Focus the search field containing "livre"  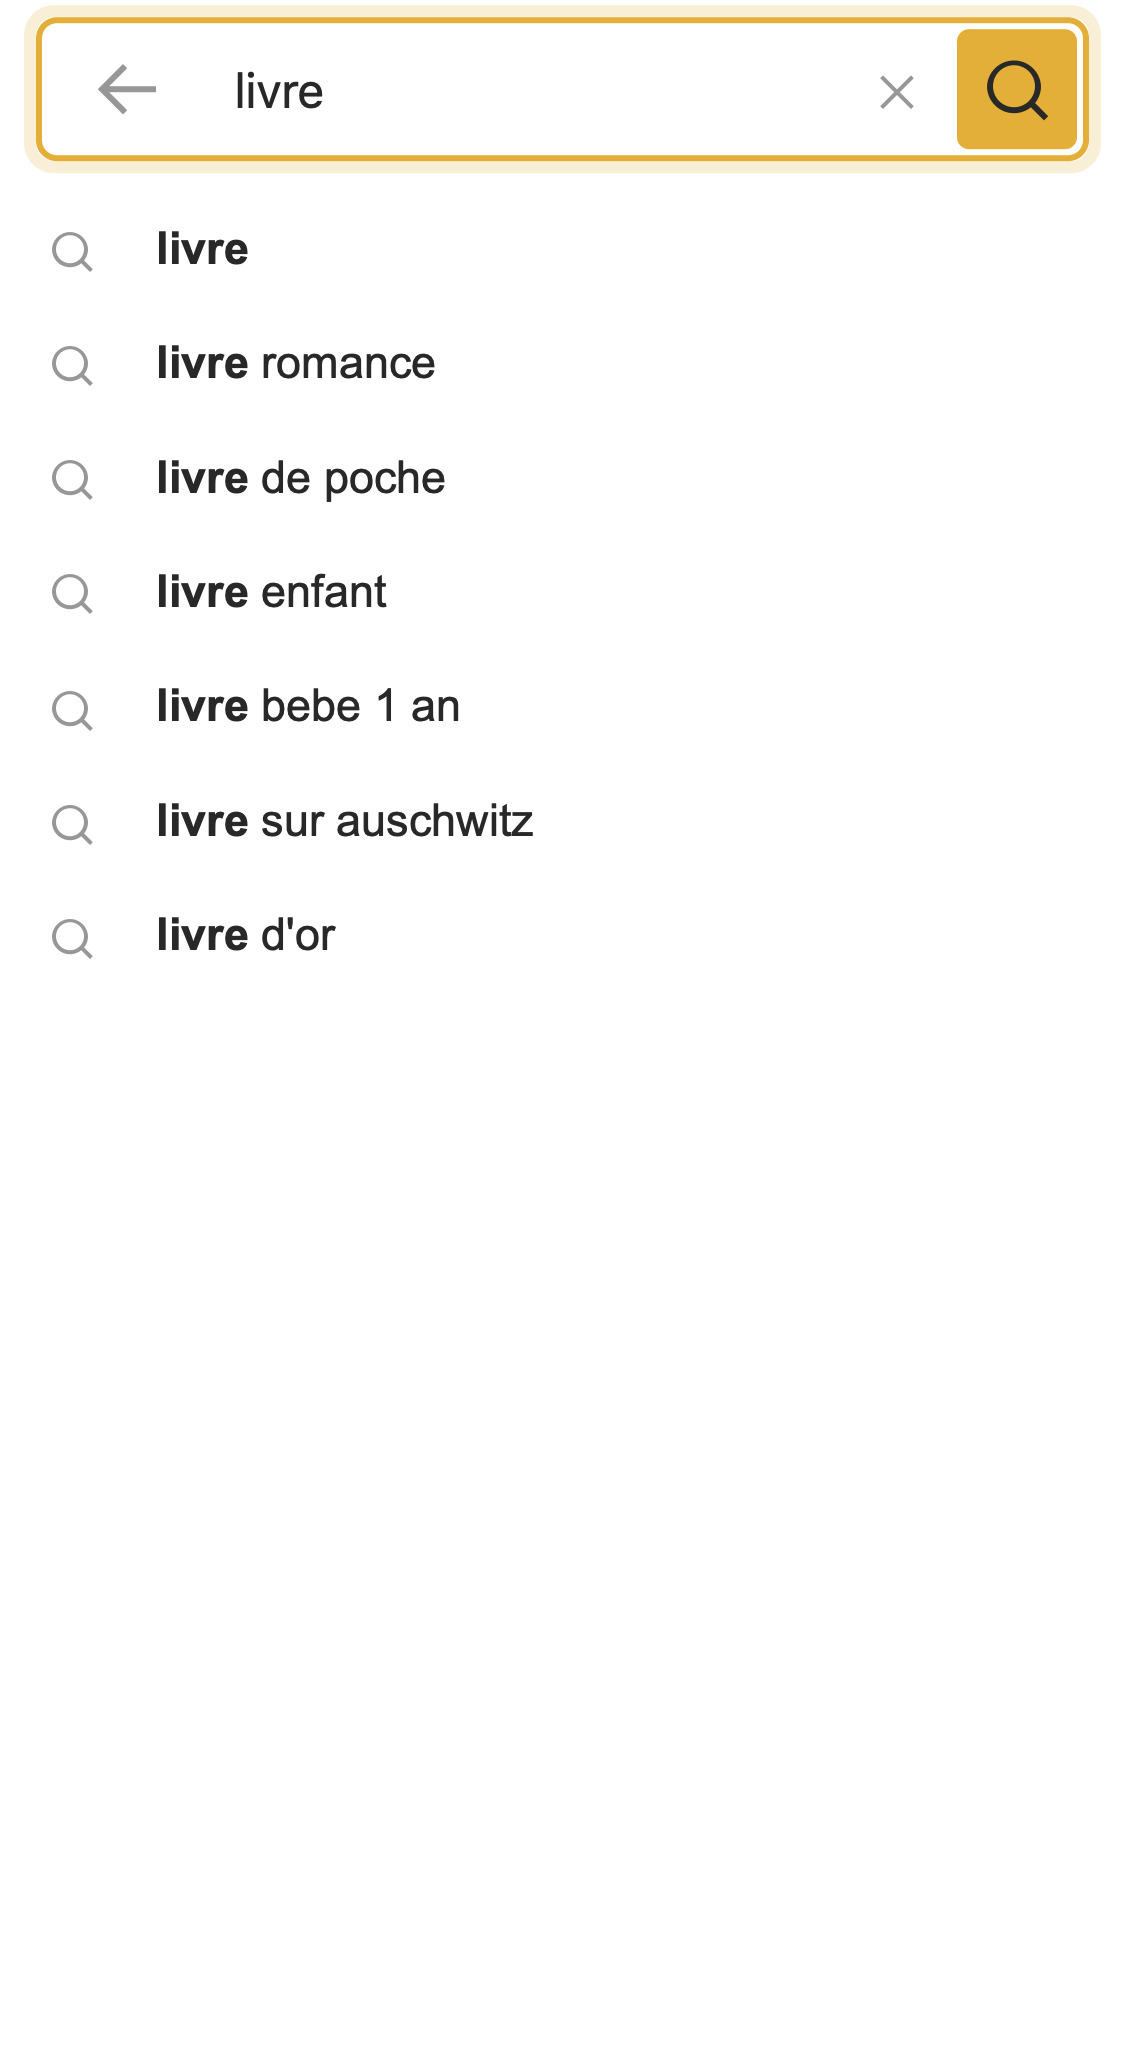(540, 91)
